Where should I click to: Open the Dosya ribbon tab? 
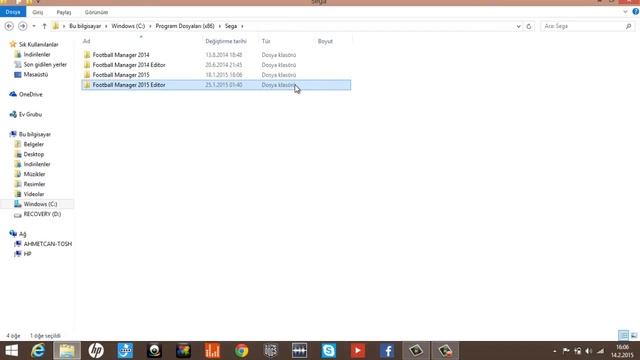pyautogui.click(x=13, y=12)
